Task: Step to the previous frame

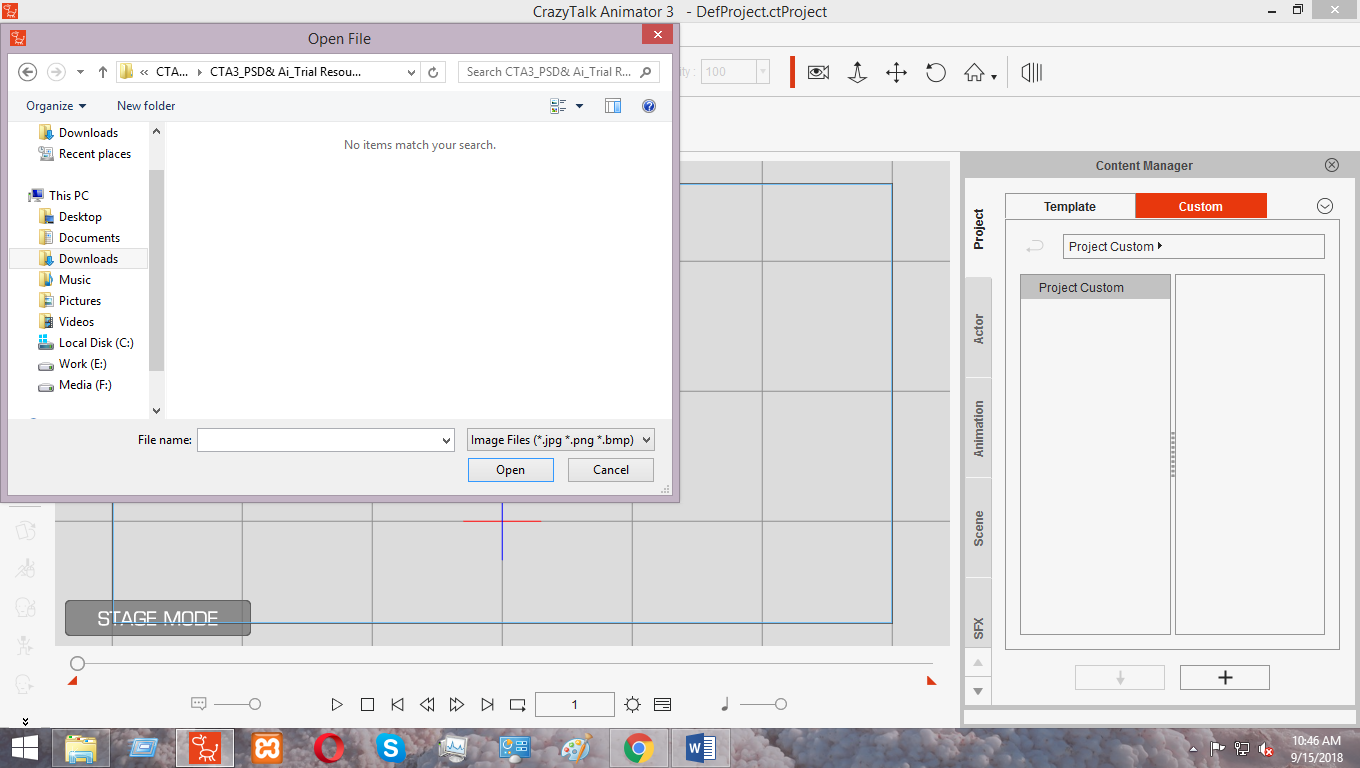Action: click(x=427, y=705)
